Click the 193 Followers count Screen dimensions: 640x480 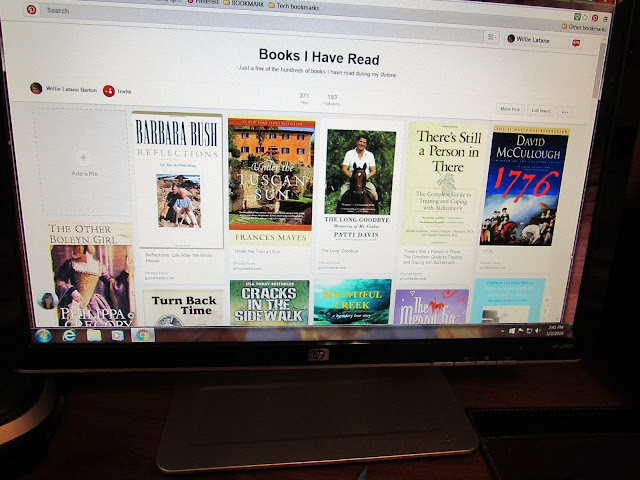point(332,100)
